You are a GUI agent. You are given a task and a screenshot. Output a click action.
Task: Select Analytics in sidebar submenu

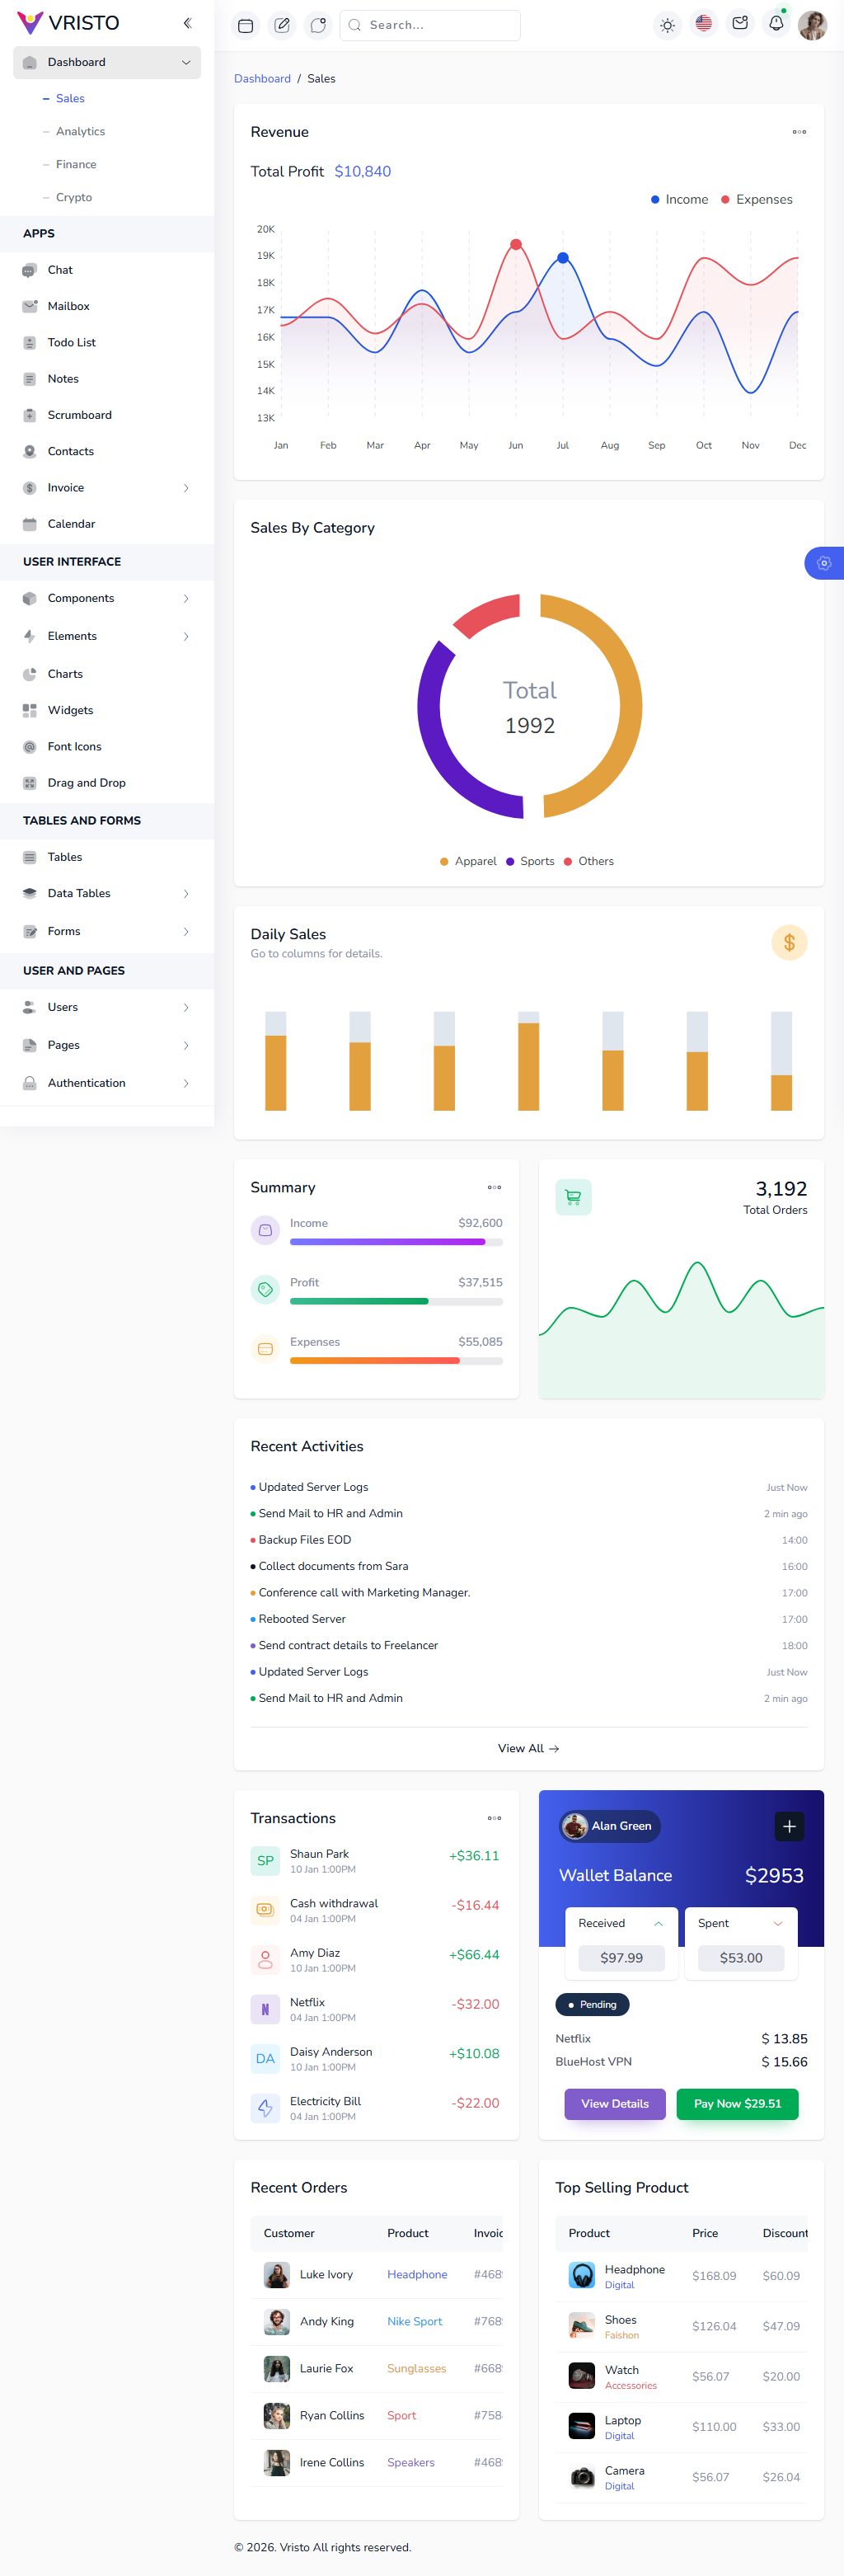80,131
